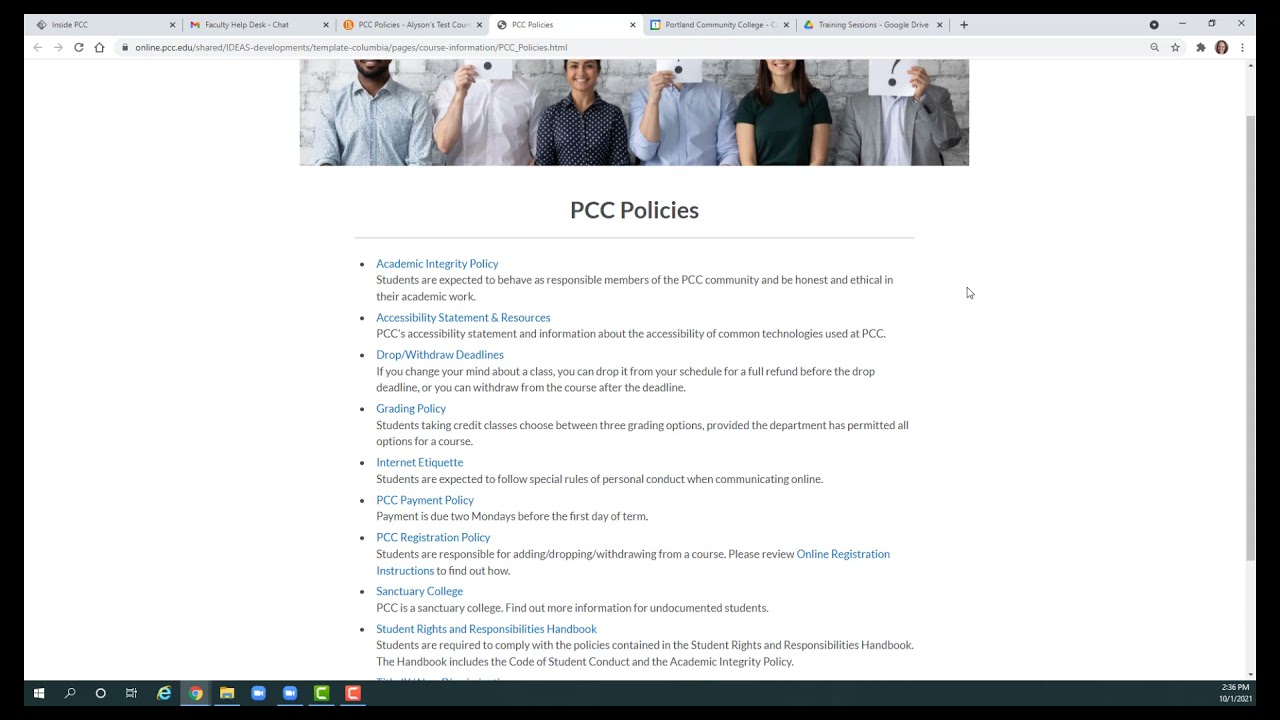Open the Extensions puzzle icon

tap(1201, 47)
